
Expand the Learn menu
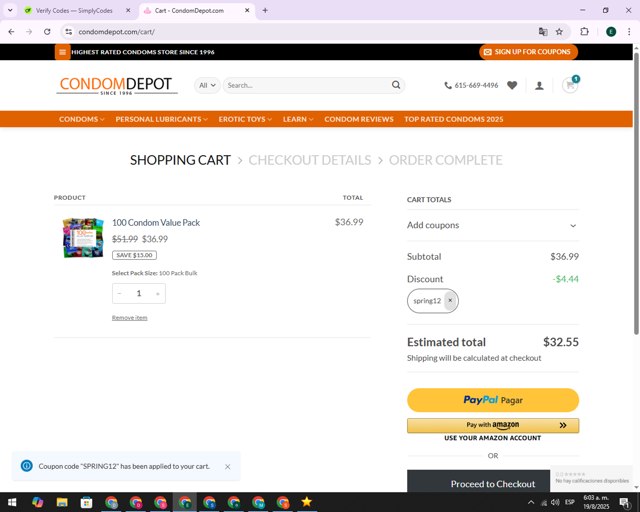click(x=298, y=119)
